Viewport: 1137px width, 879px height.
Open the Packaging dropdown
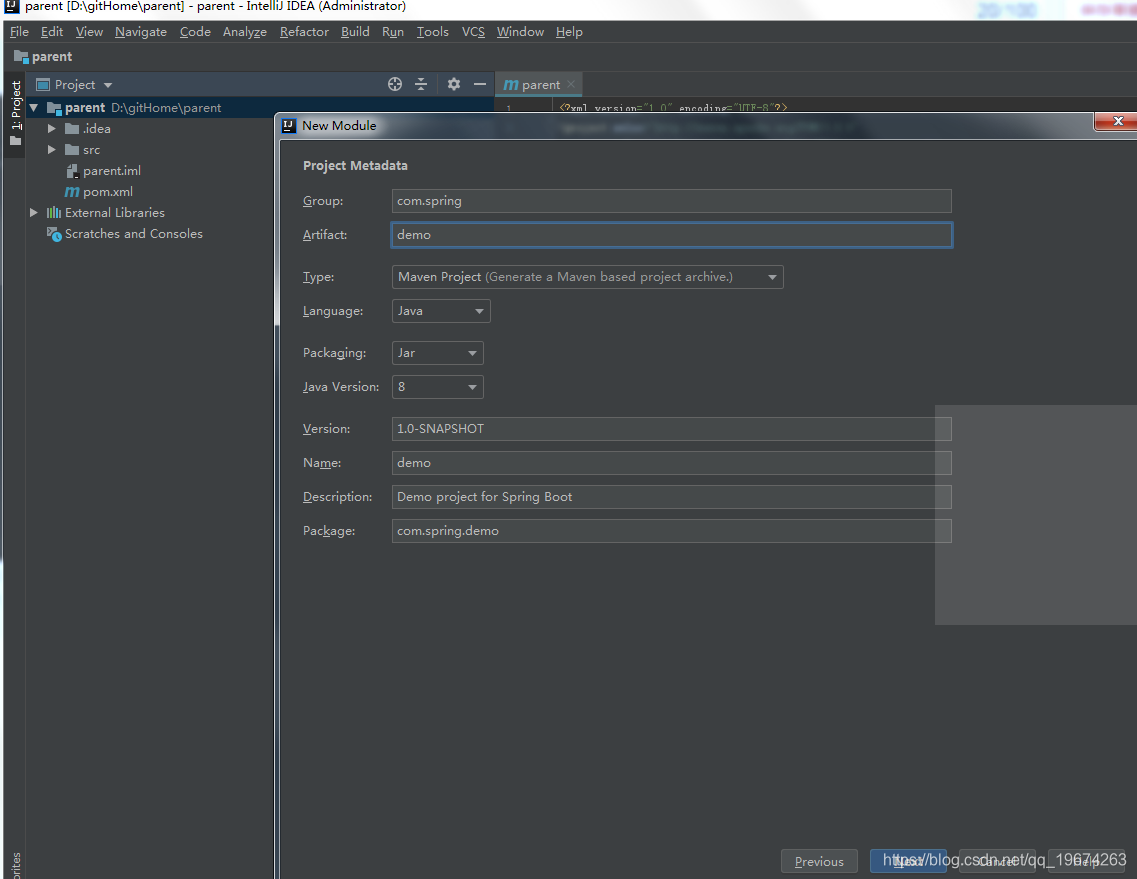click(x=437, y=353)
